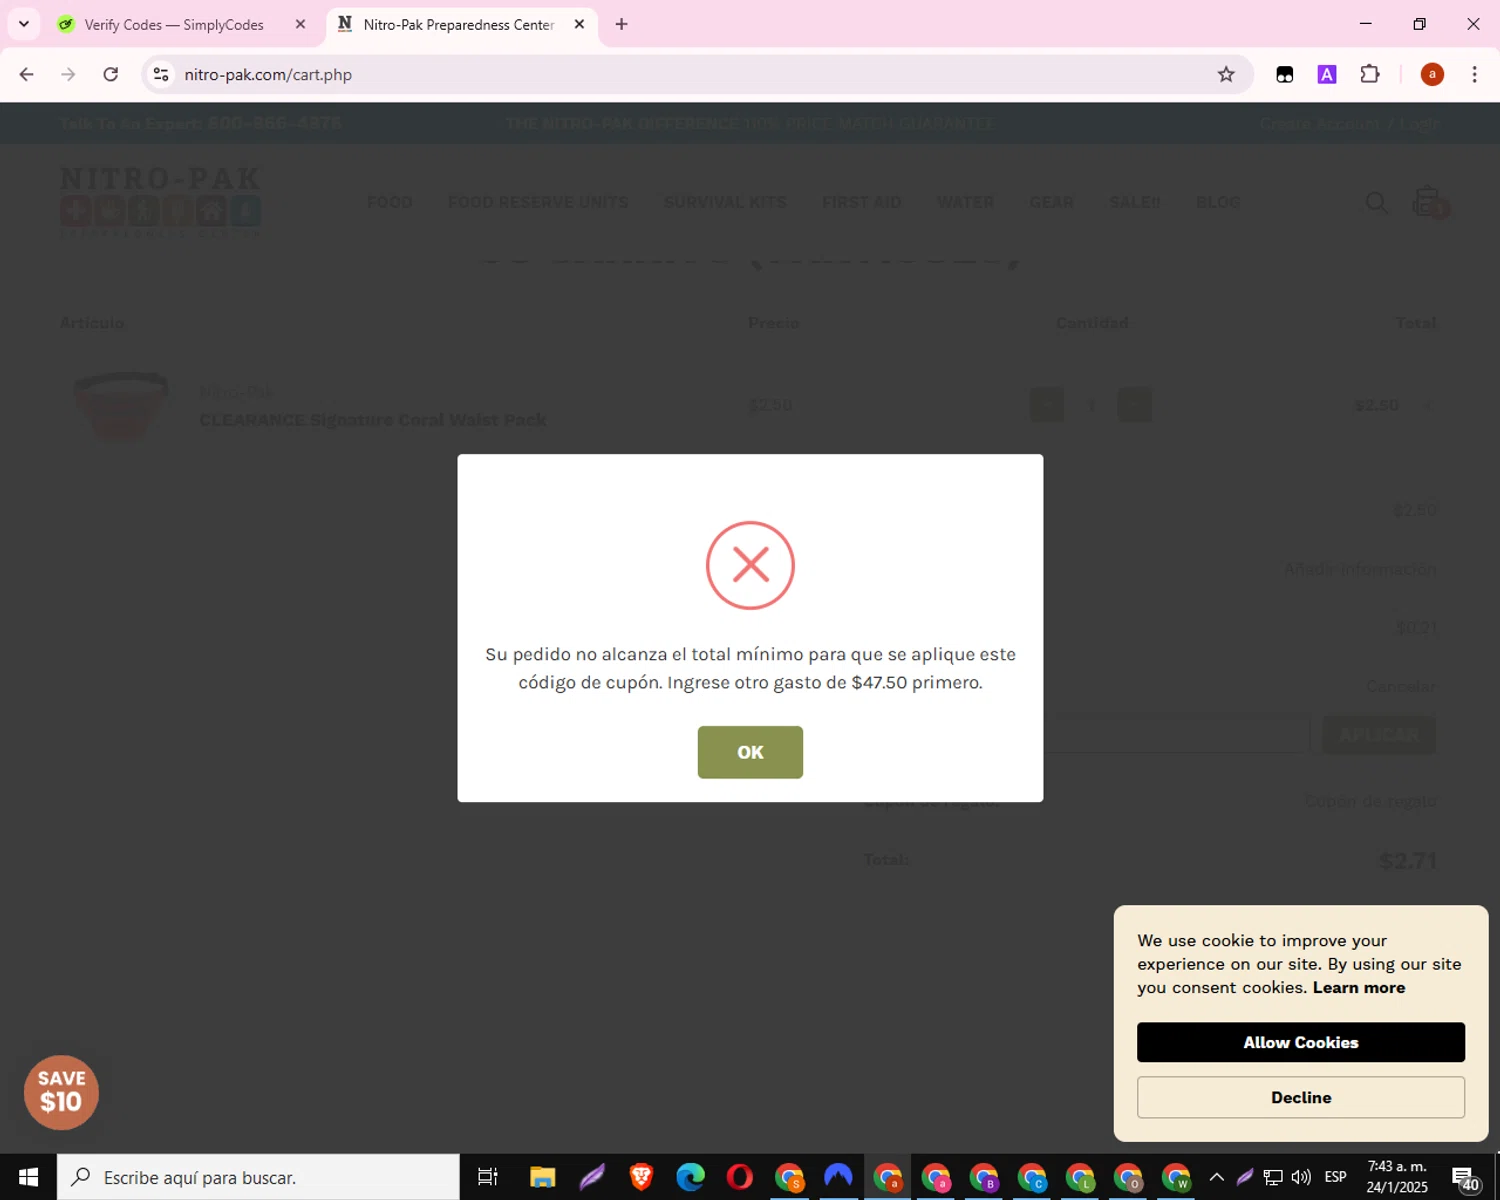Open the site search magnifier icon

click(1376, 203)
